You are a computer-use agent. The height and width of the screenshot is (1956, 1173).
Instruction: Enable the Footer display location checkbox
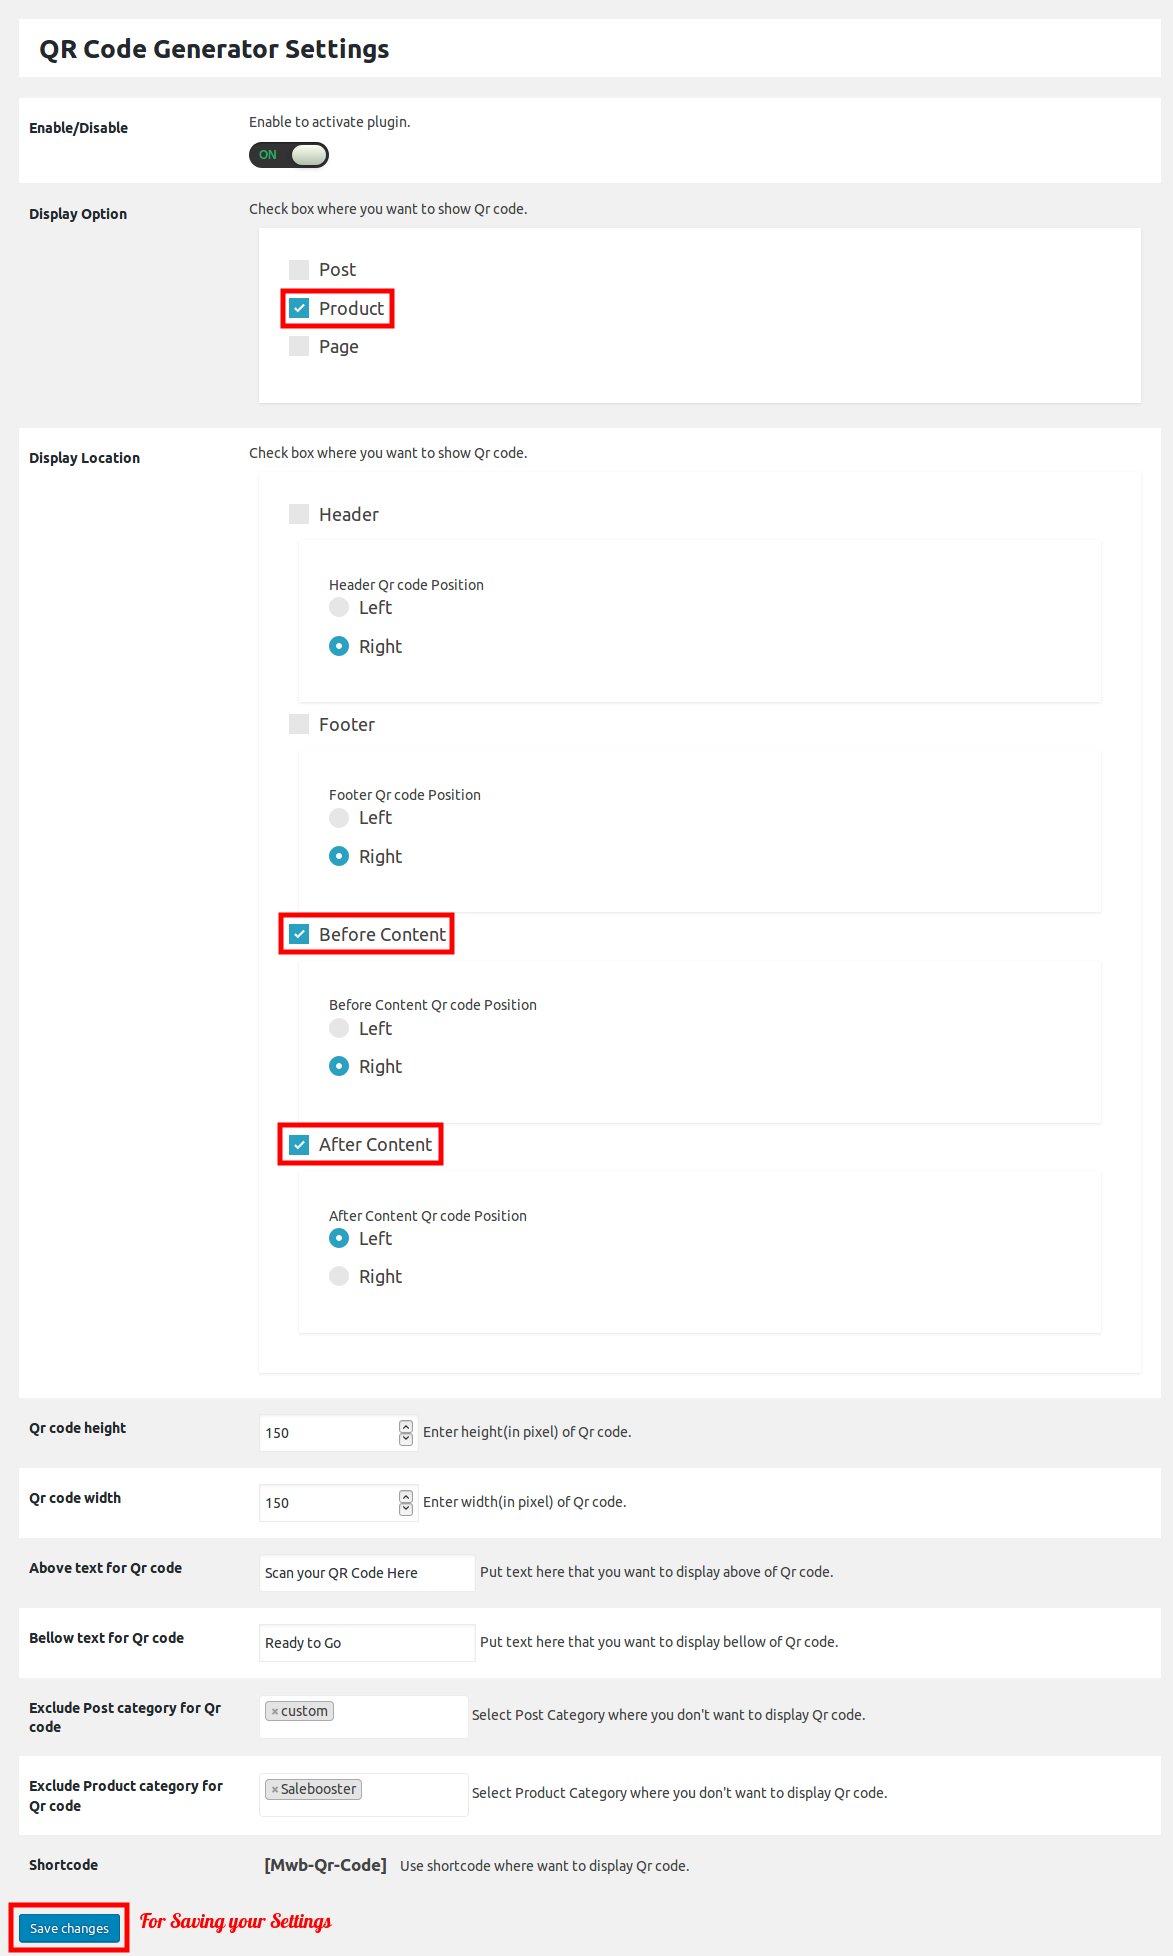299,724
